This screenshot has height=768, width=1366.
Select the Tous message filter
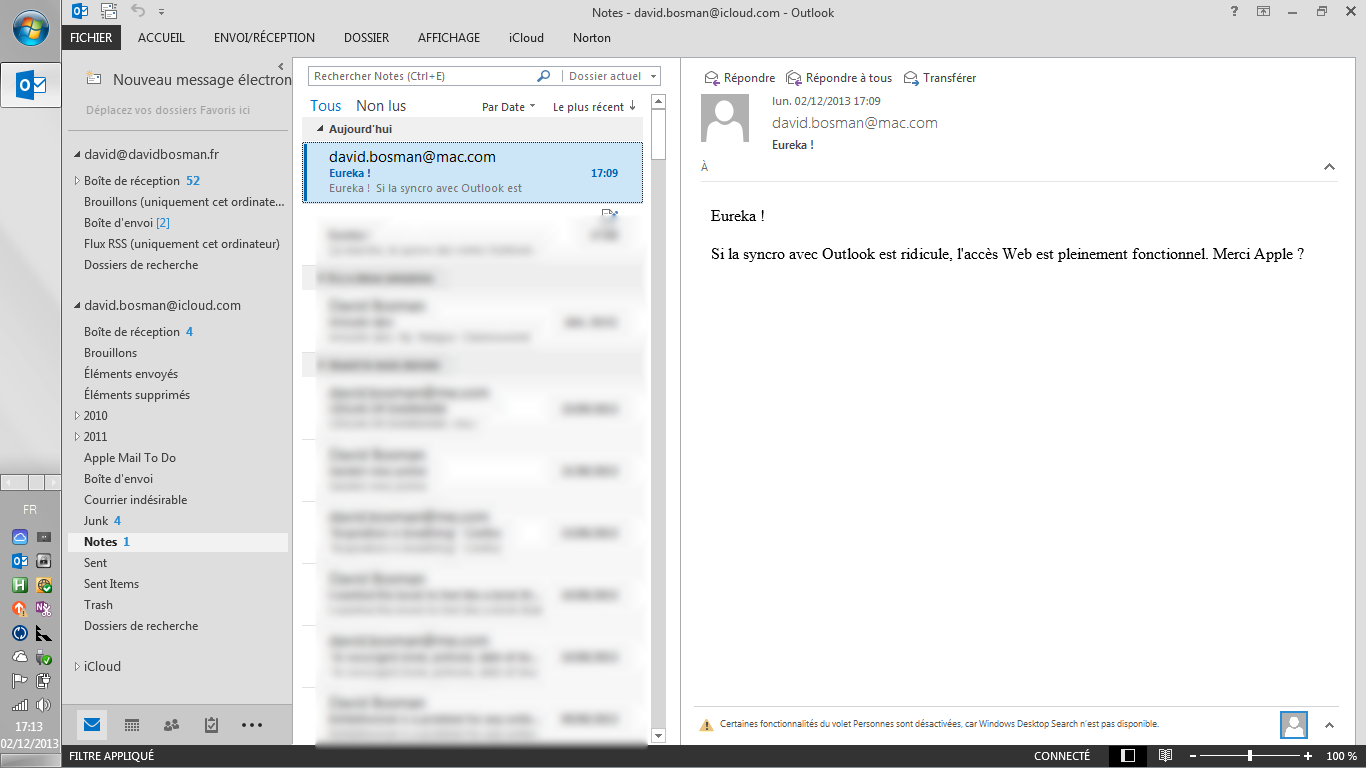coord(325,105)
